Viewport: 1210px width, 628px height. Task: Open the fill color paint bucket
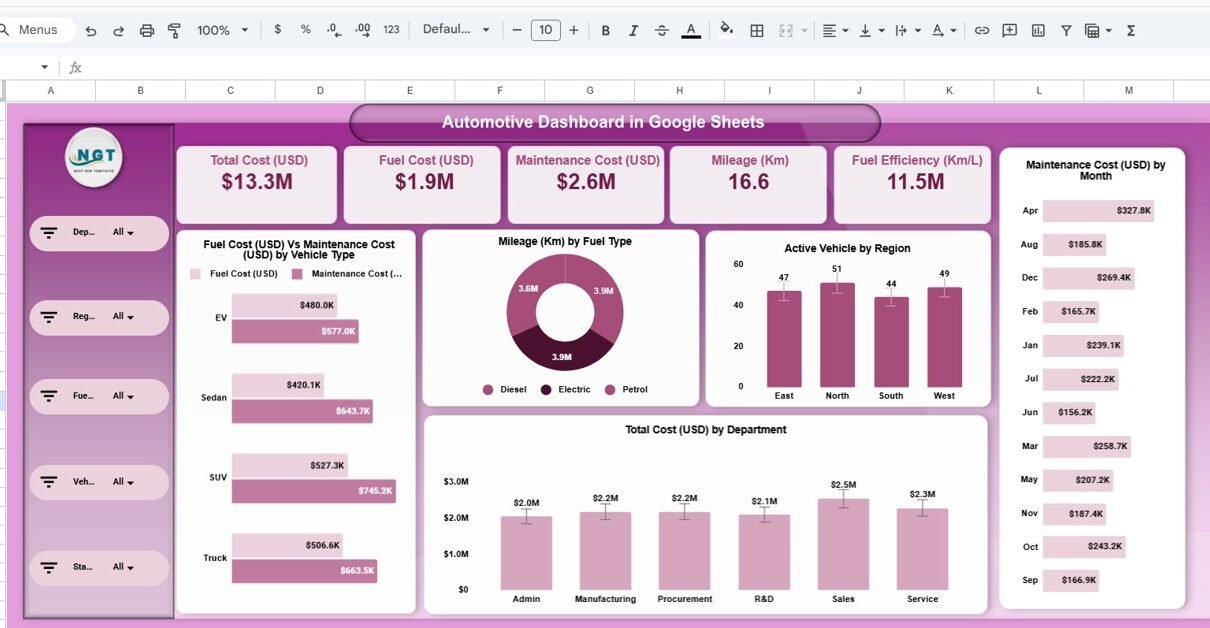click(x=727, y=30)
